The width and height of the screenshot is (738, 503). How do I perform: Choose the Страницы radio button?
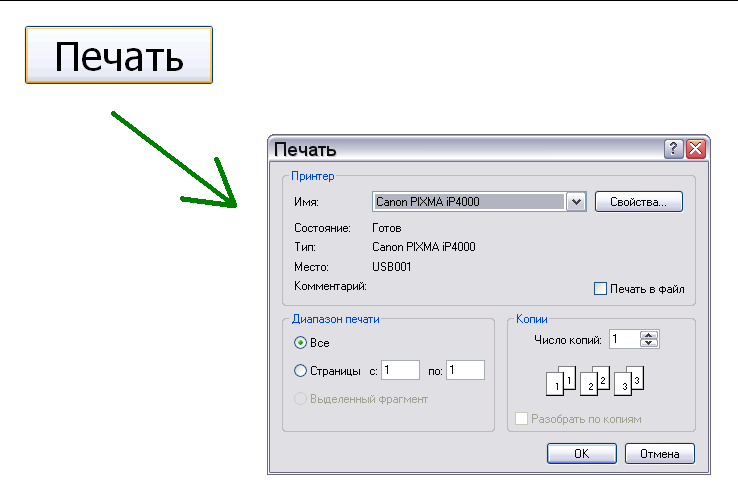tap(301, 371)
